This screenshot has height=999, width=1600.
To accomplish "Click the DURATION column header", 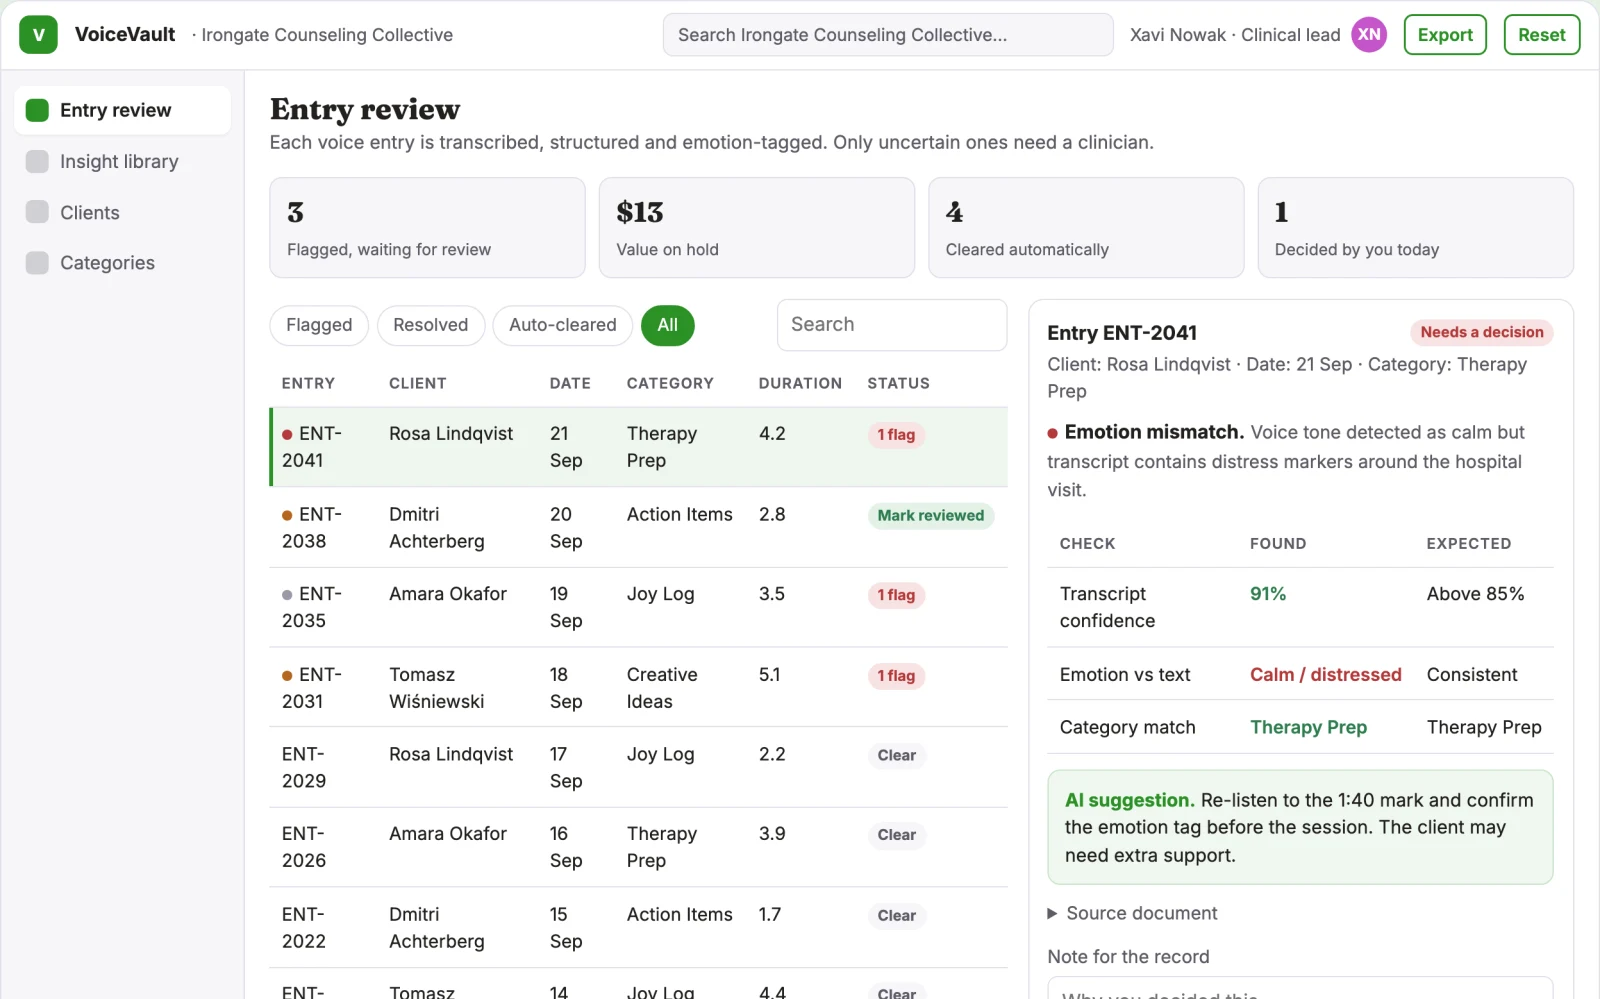I will click(x=800, y=384).
